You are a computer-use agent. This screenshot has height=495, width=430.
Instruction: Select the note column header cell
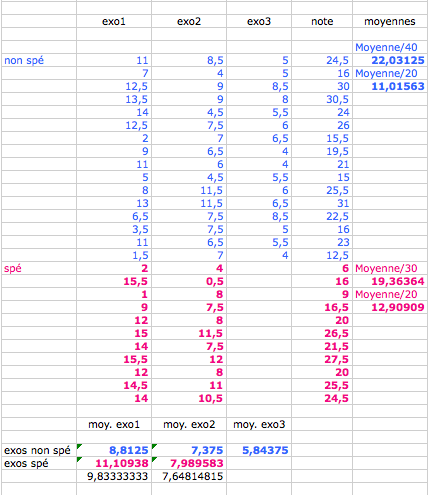click(322, 21)
